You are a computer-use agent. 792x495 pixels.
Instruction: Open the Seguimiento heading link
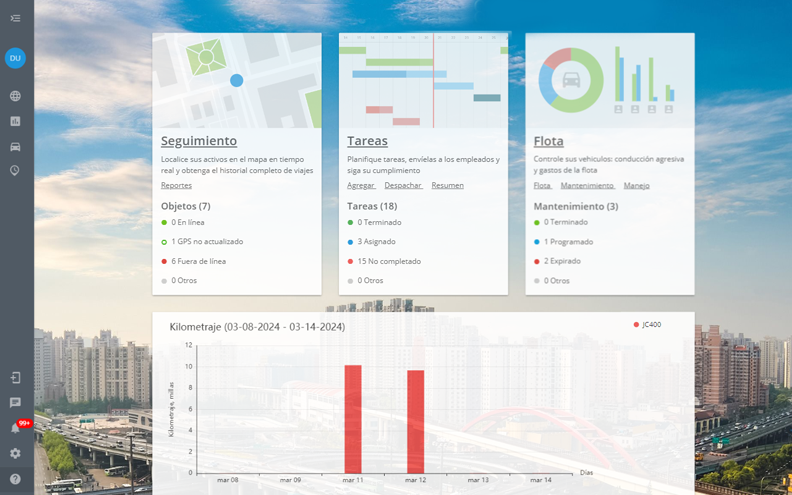(x=199, y=141)
